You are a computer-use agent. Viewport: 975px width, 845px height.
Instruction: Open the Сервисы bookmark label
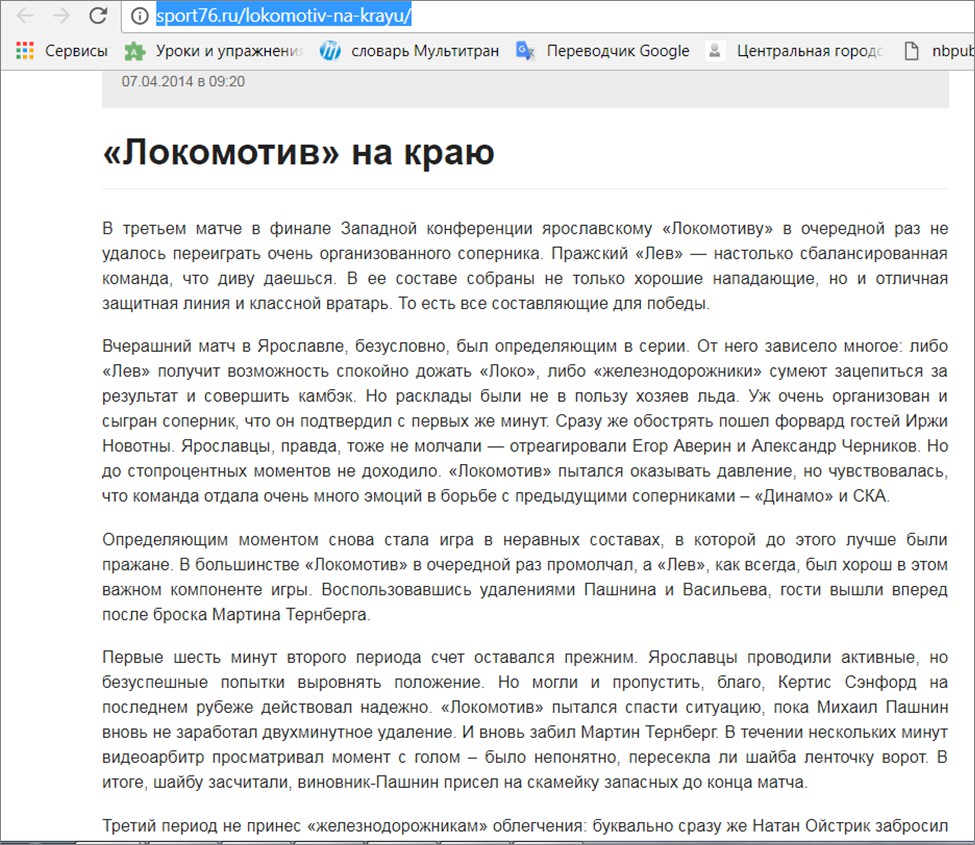point(76,51)
